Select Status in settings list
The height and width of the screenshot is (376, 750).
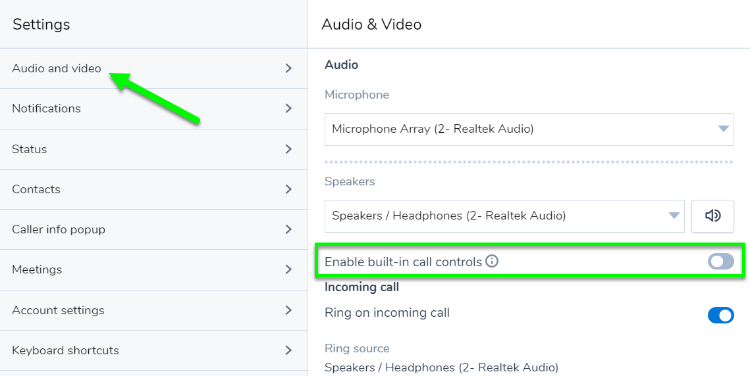[154, 149]
